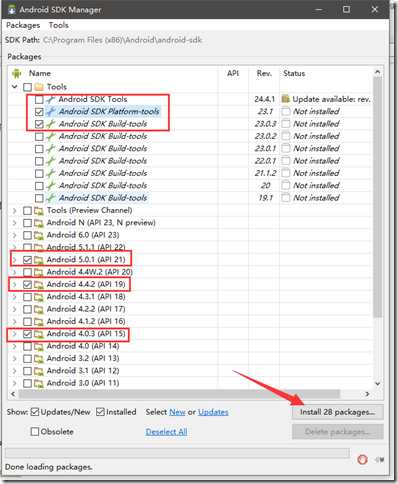This screenshot has height=484, width=398.
Task: Click folder icon for Android 5.0.1 (API 21)
Action: tap(39, 260)
